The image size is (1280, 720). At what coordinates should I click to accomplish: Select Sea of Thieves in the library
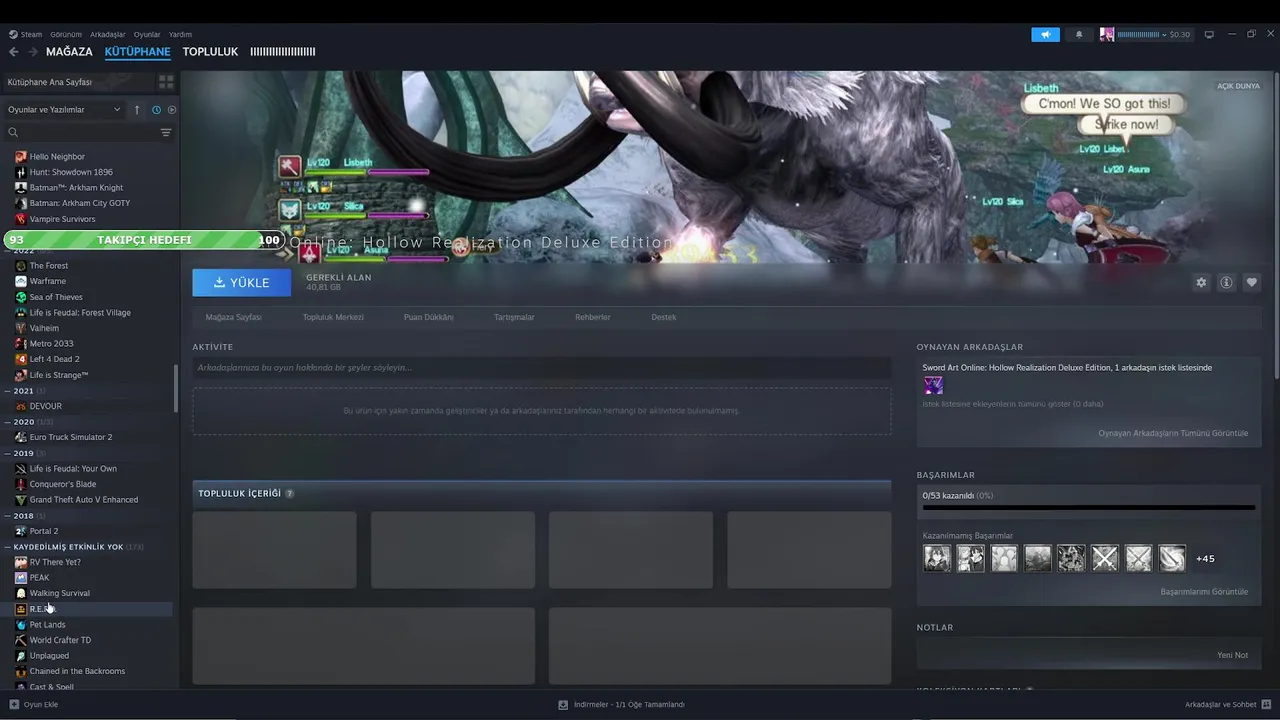click(x=56, y=297)
